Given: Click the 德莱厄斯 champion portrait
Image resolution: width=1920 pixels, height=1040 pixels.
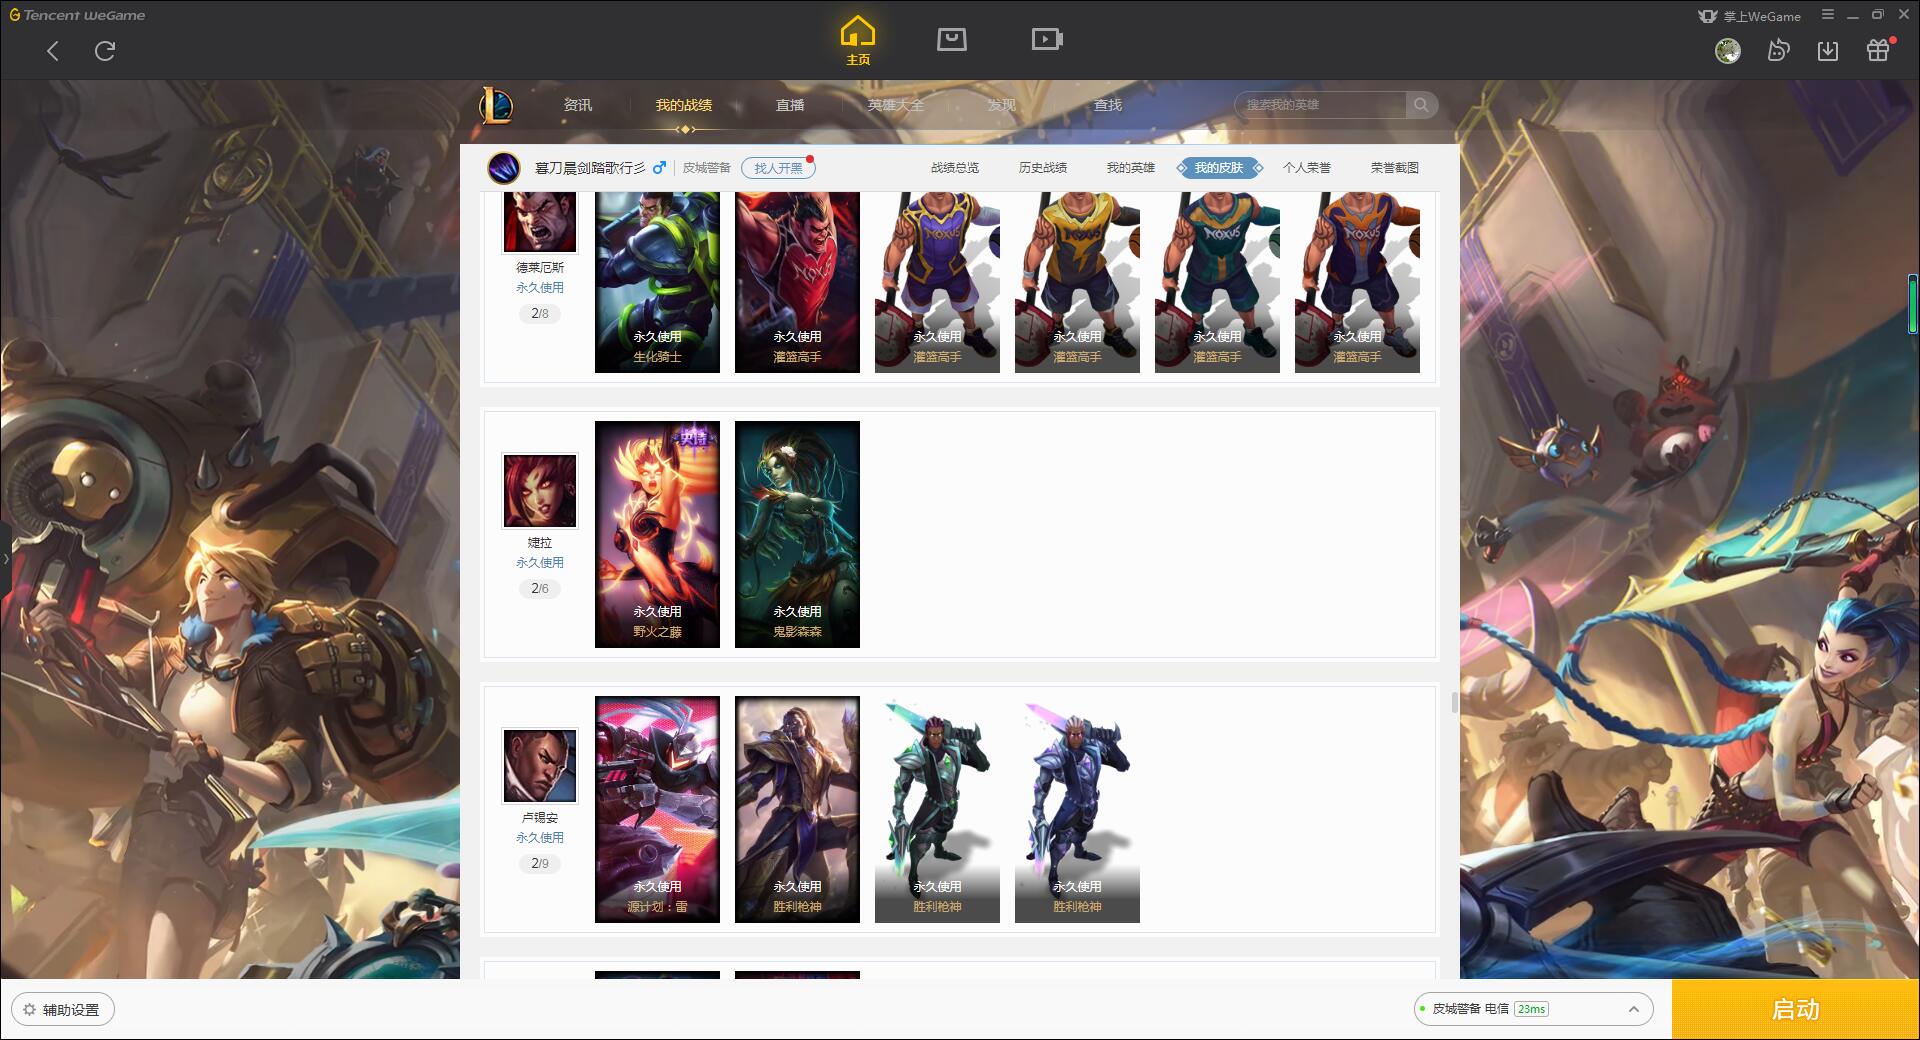Looking at the screenshot, I should [x=539, y=223].
